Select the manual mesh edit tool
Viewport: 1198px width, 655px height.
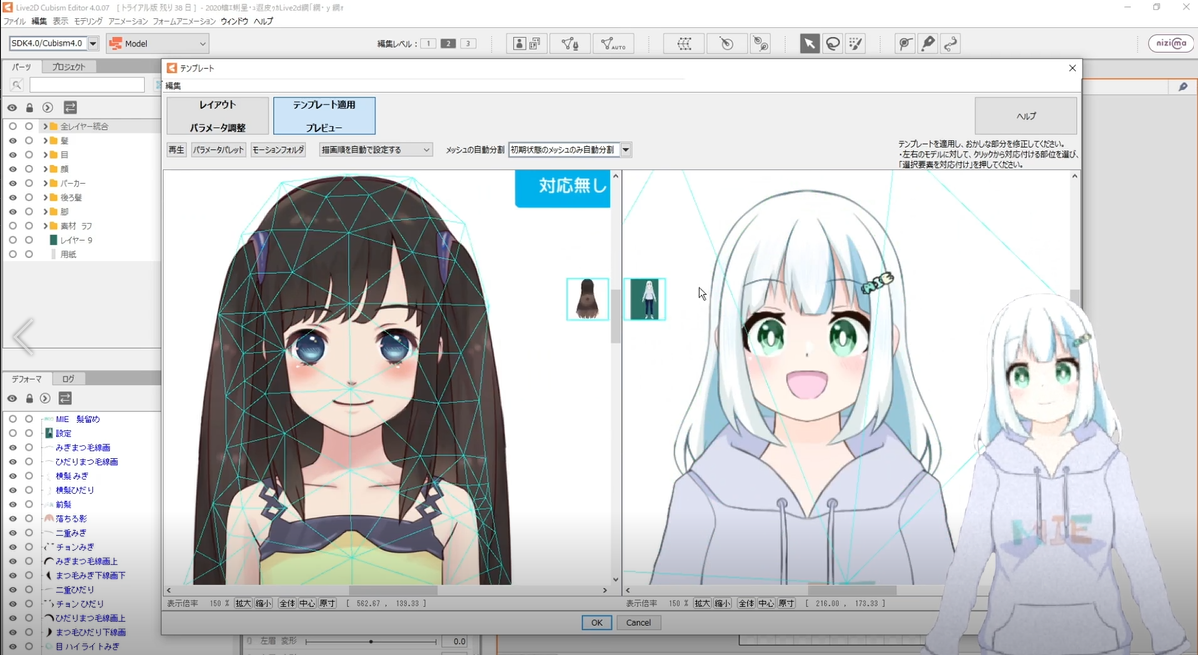point(569,44)
